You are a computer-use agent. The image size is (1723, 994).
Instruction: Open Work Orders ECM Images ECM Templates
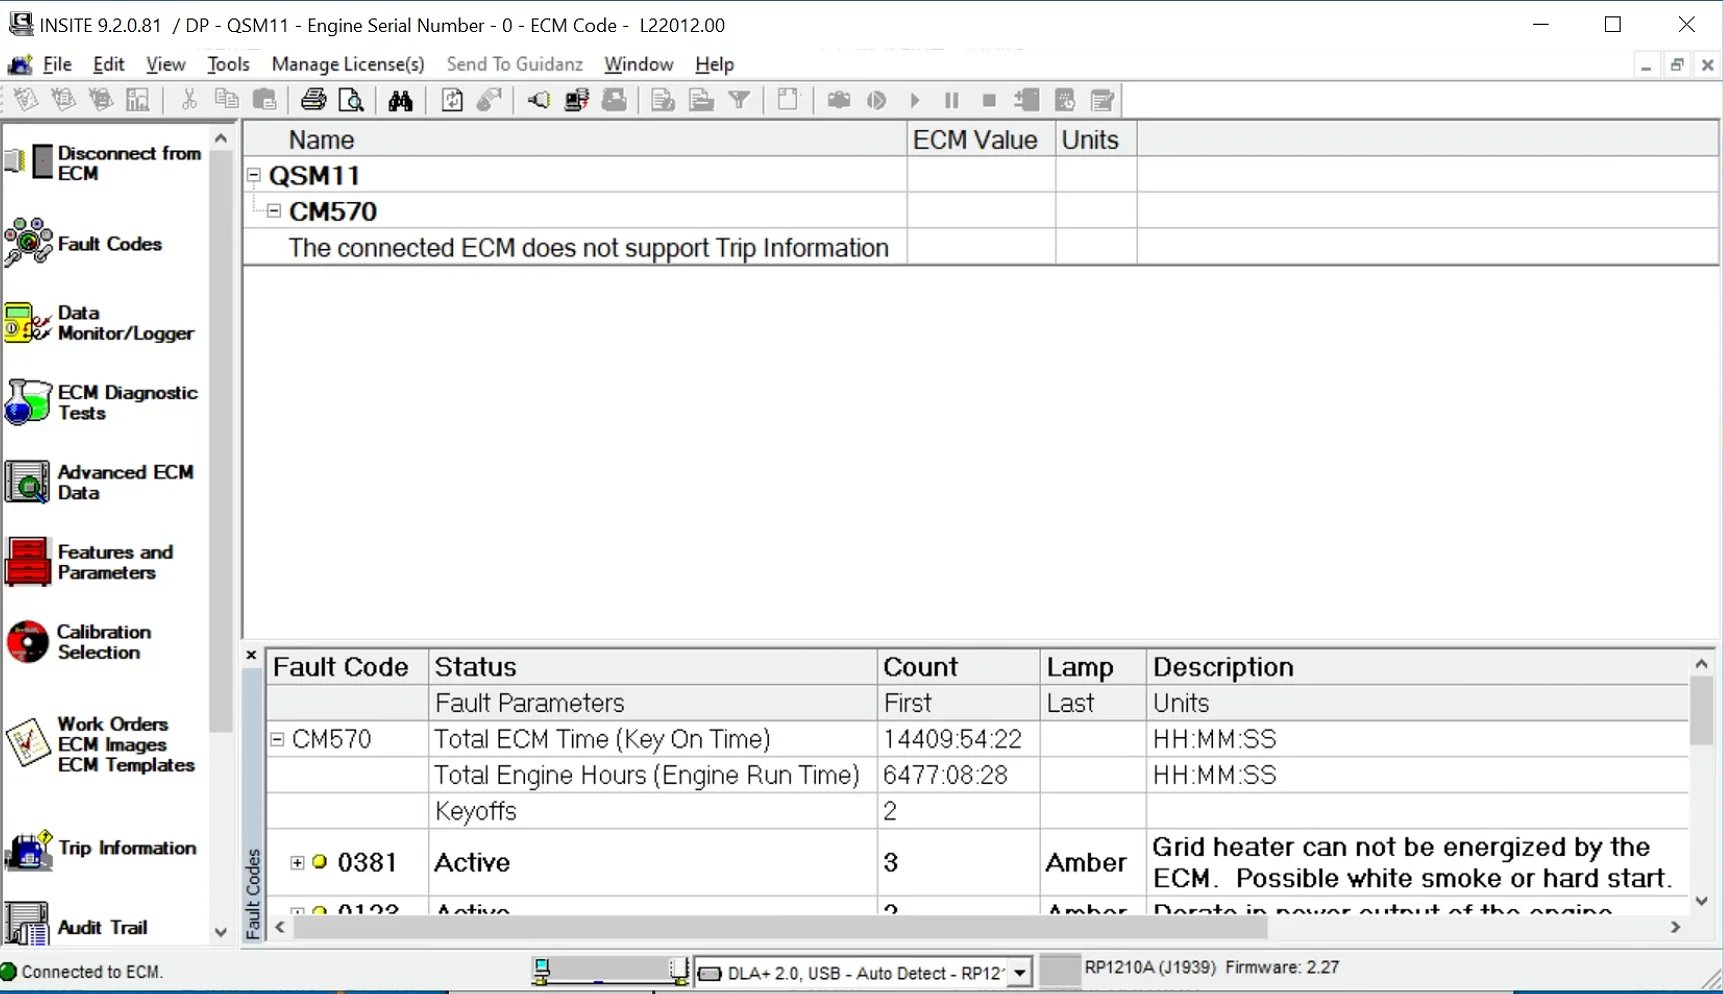(x=100, y=744)
